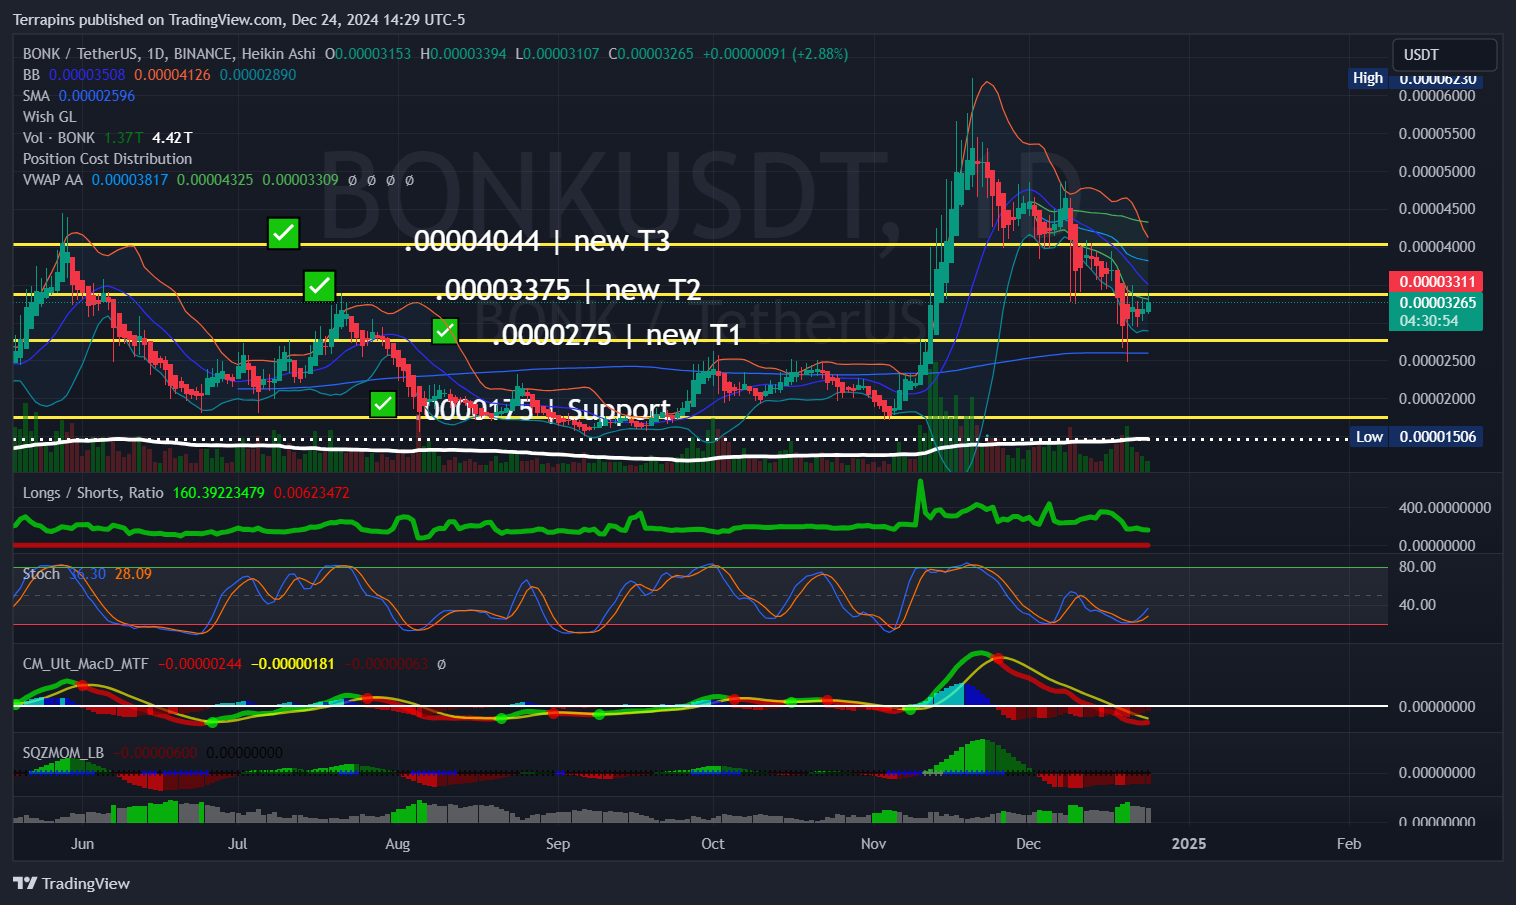Image resolution: width=1516 pixels, height=905 pixels.
Task: Click the 400.00000000 ratio axis label
Action: click(x=1445, y=508)
